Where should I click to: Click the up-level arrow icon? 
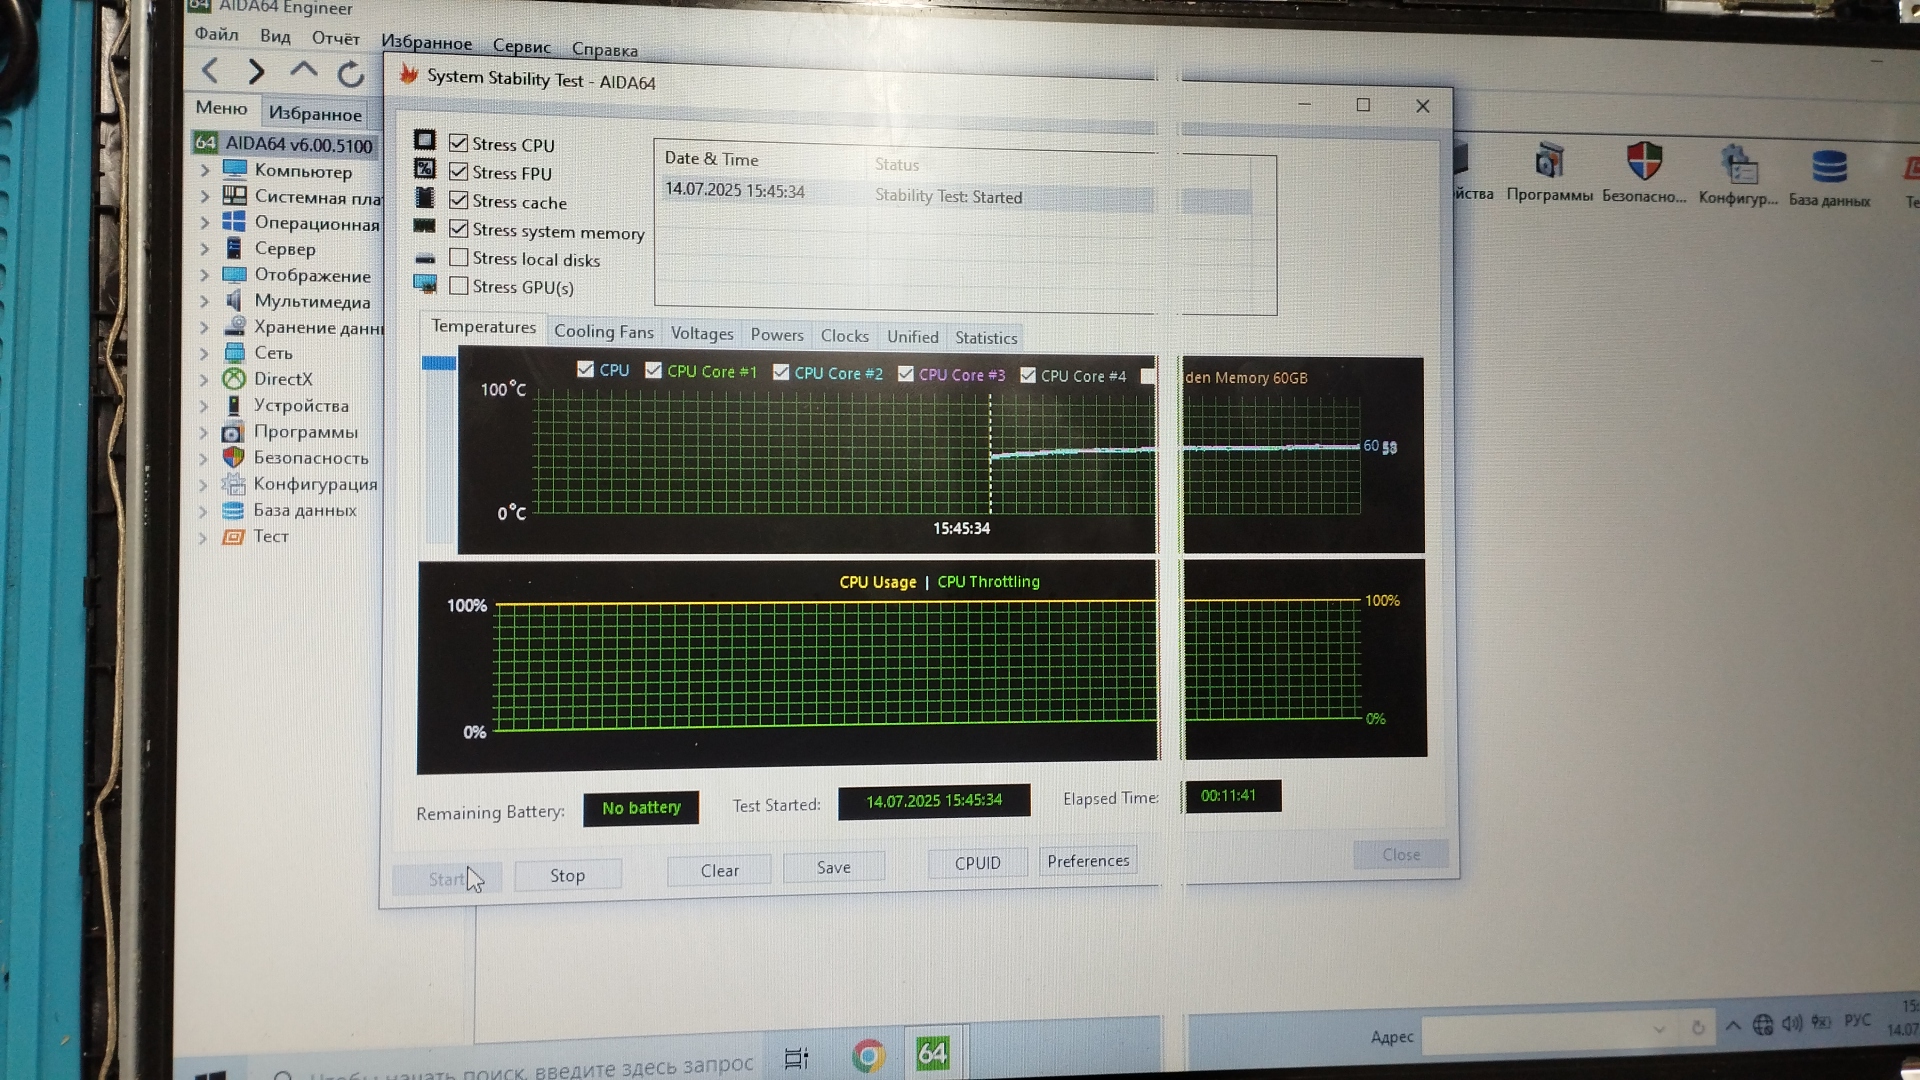click(x=303, y=70)
